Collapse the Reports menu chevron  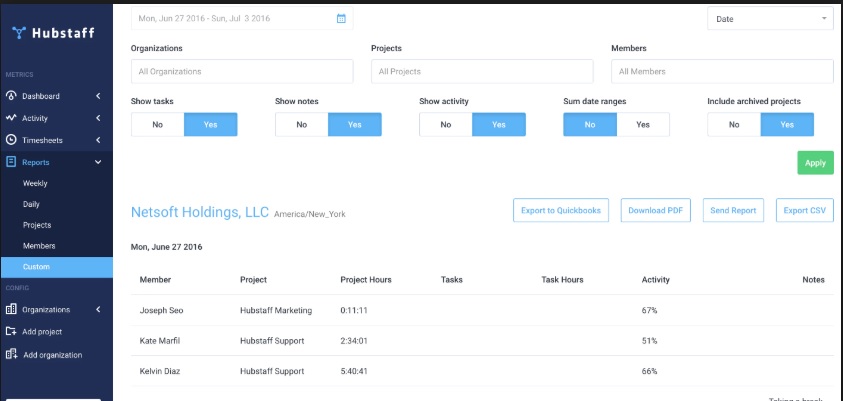98,162
